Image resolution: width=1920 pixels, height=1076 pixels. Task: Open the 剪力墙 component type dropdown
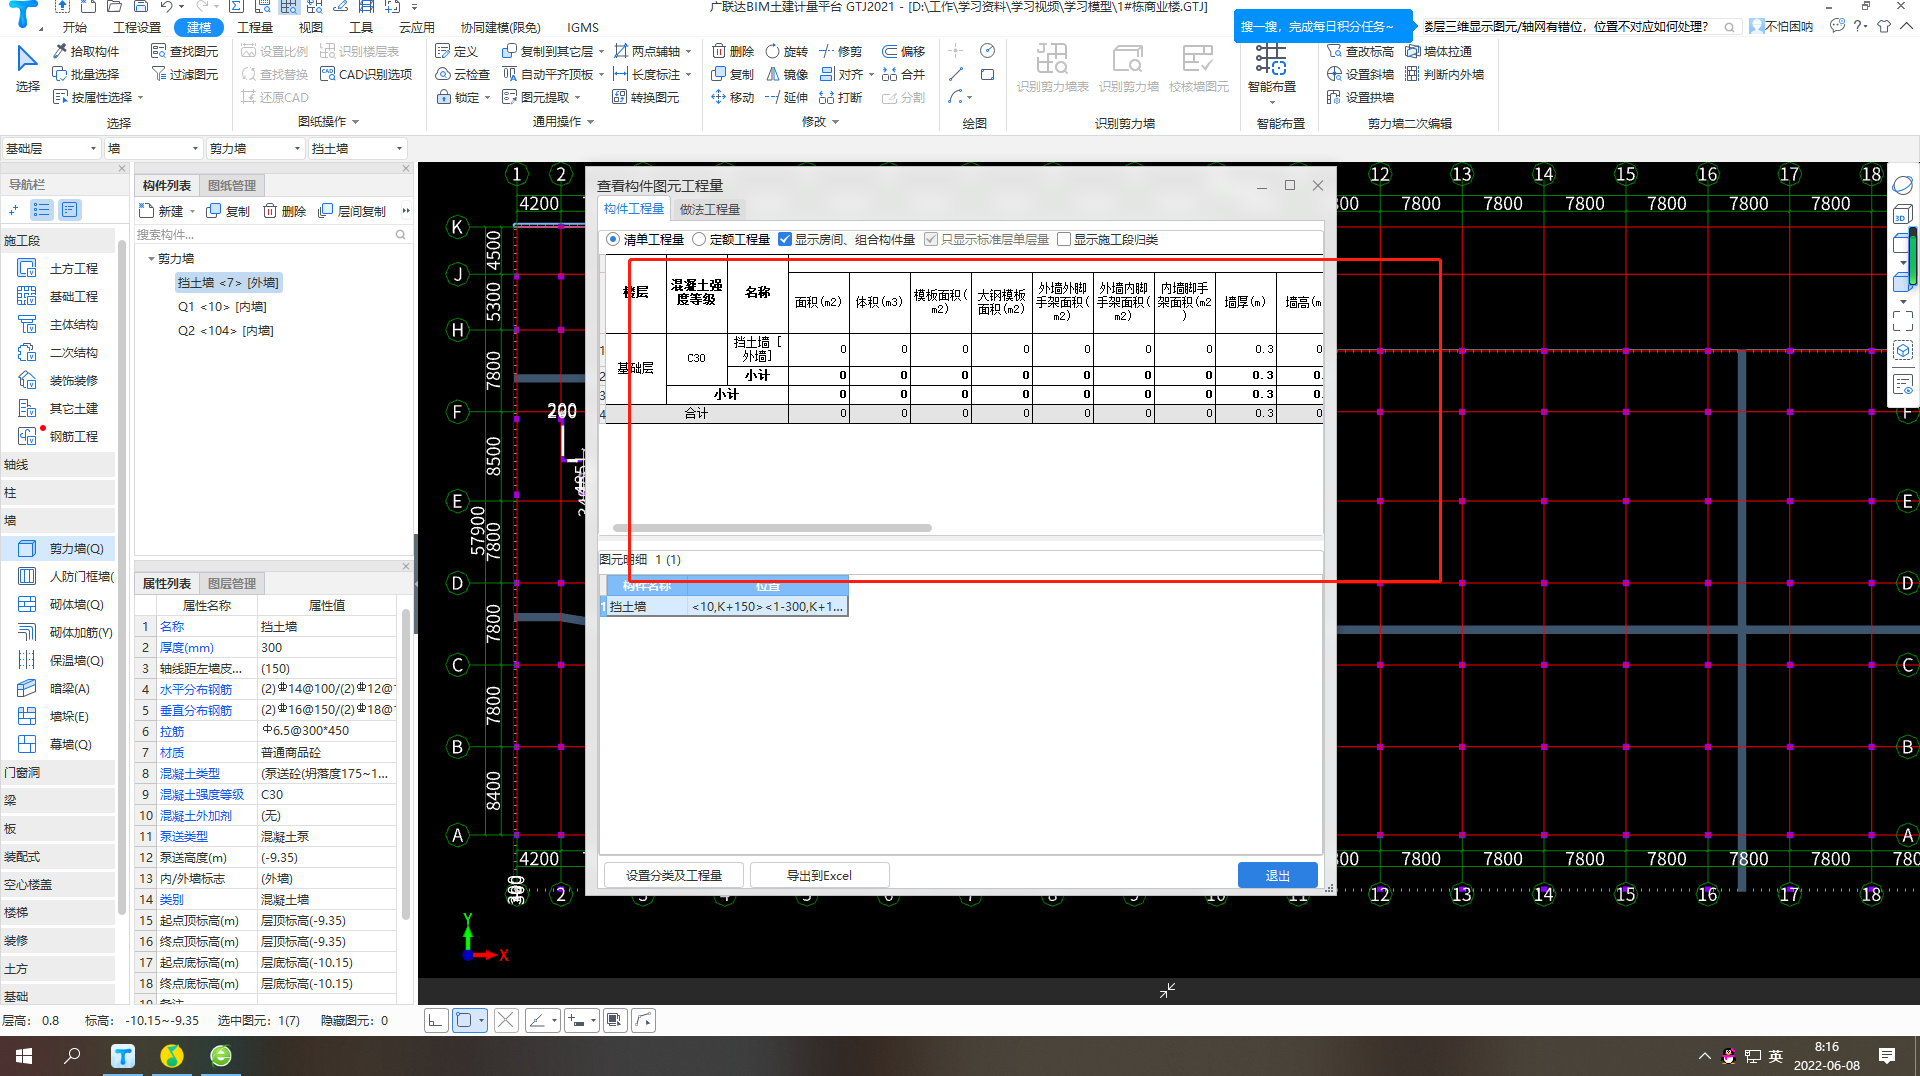click(254, 148)
